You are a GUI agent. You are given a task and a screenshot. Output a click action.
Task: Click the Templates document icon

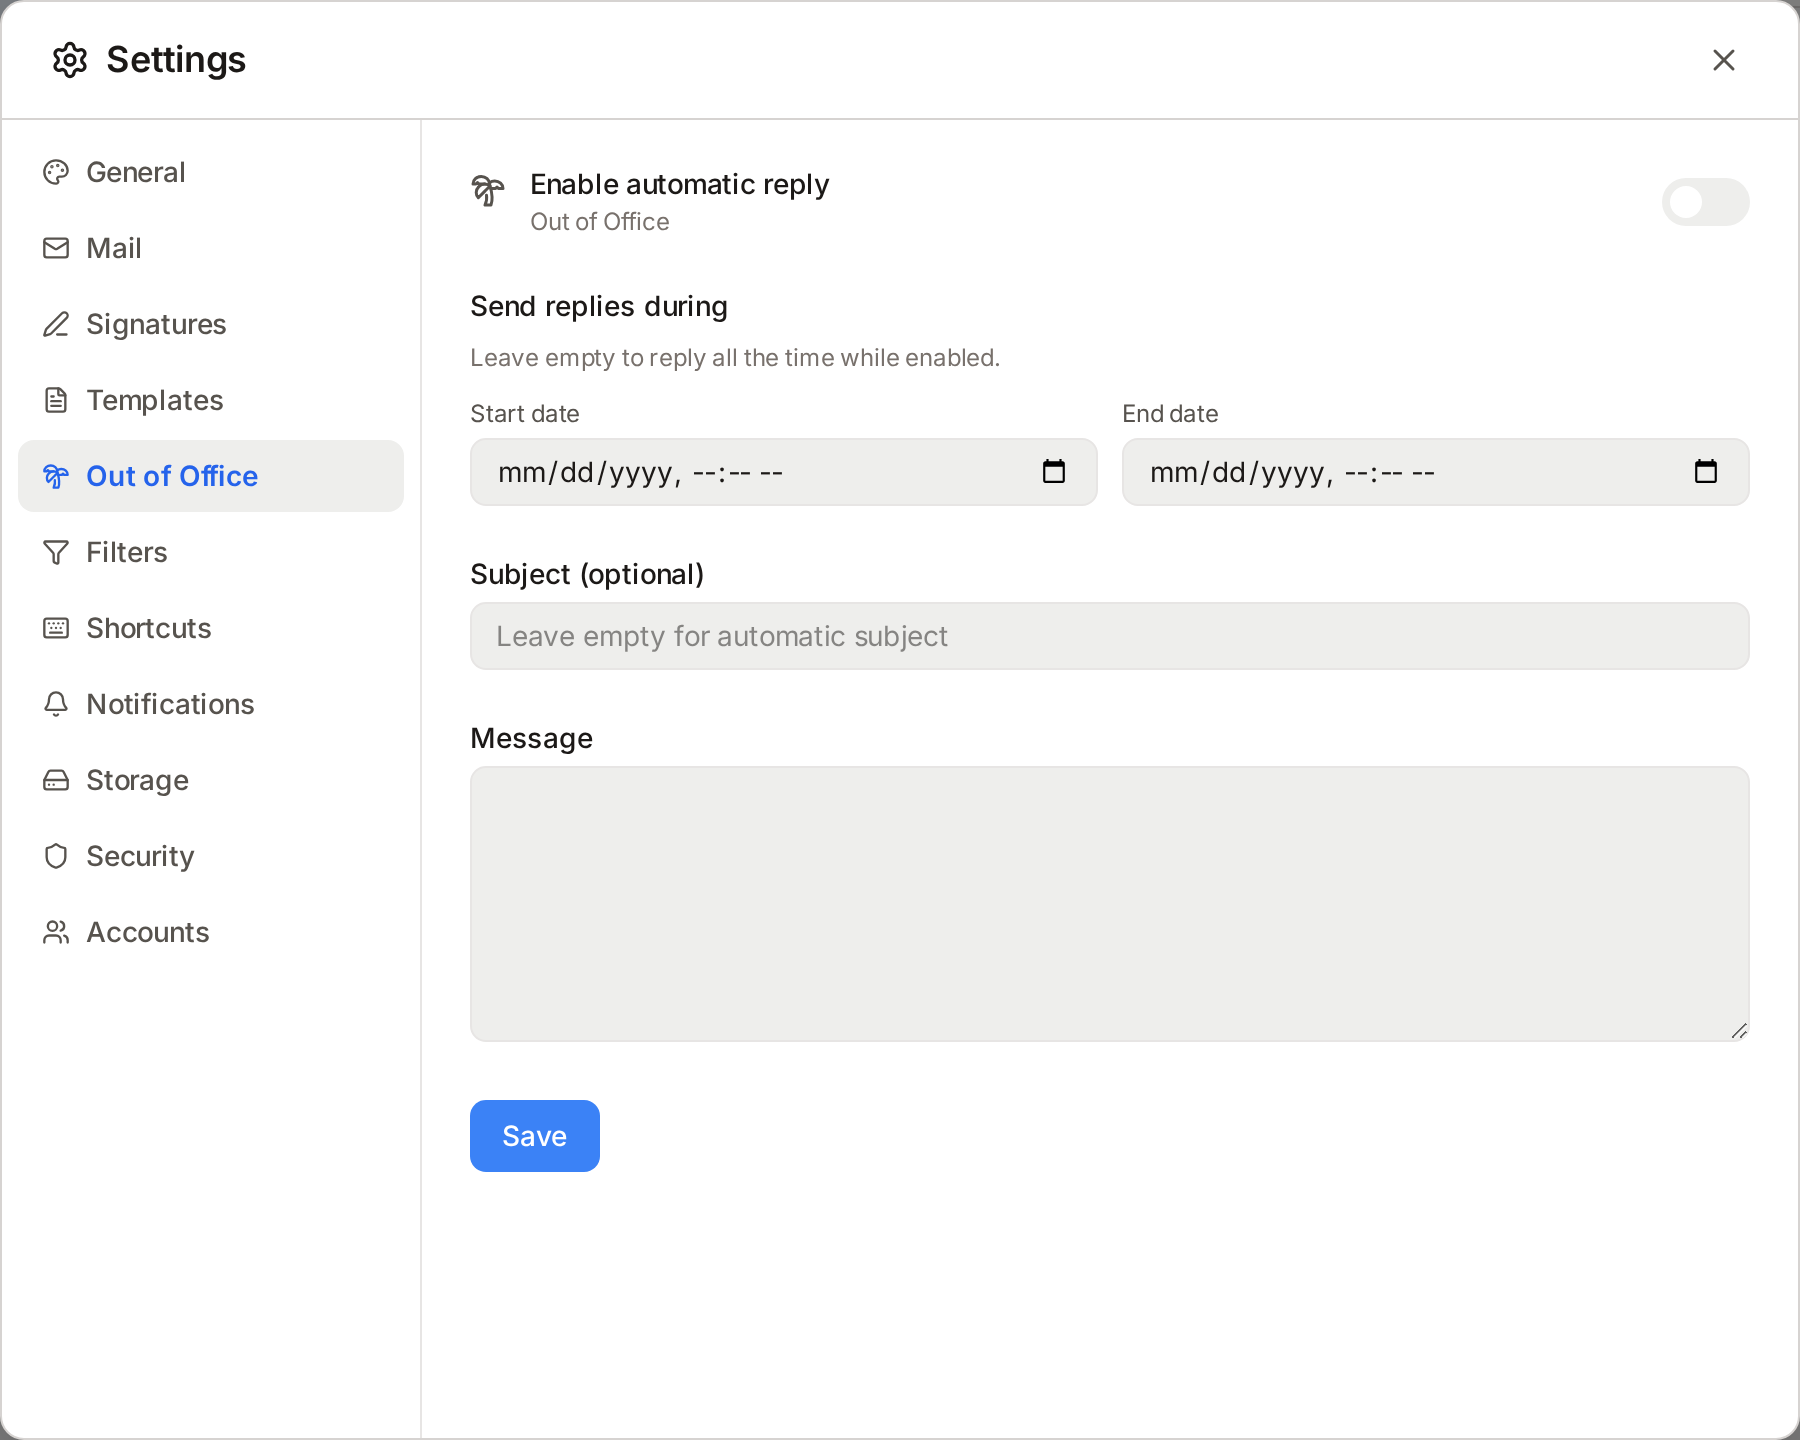point(56,400)
